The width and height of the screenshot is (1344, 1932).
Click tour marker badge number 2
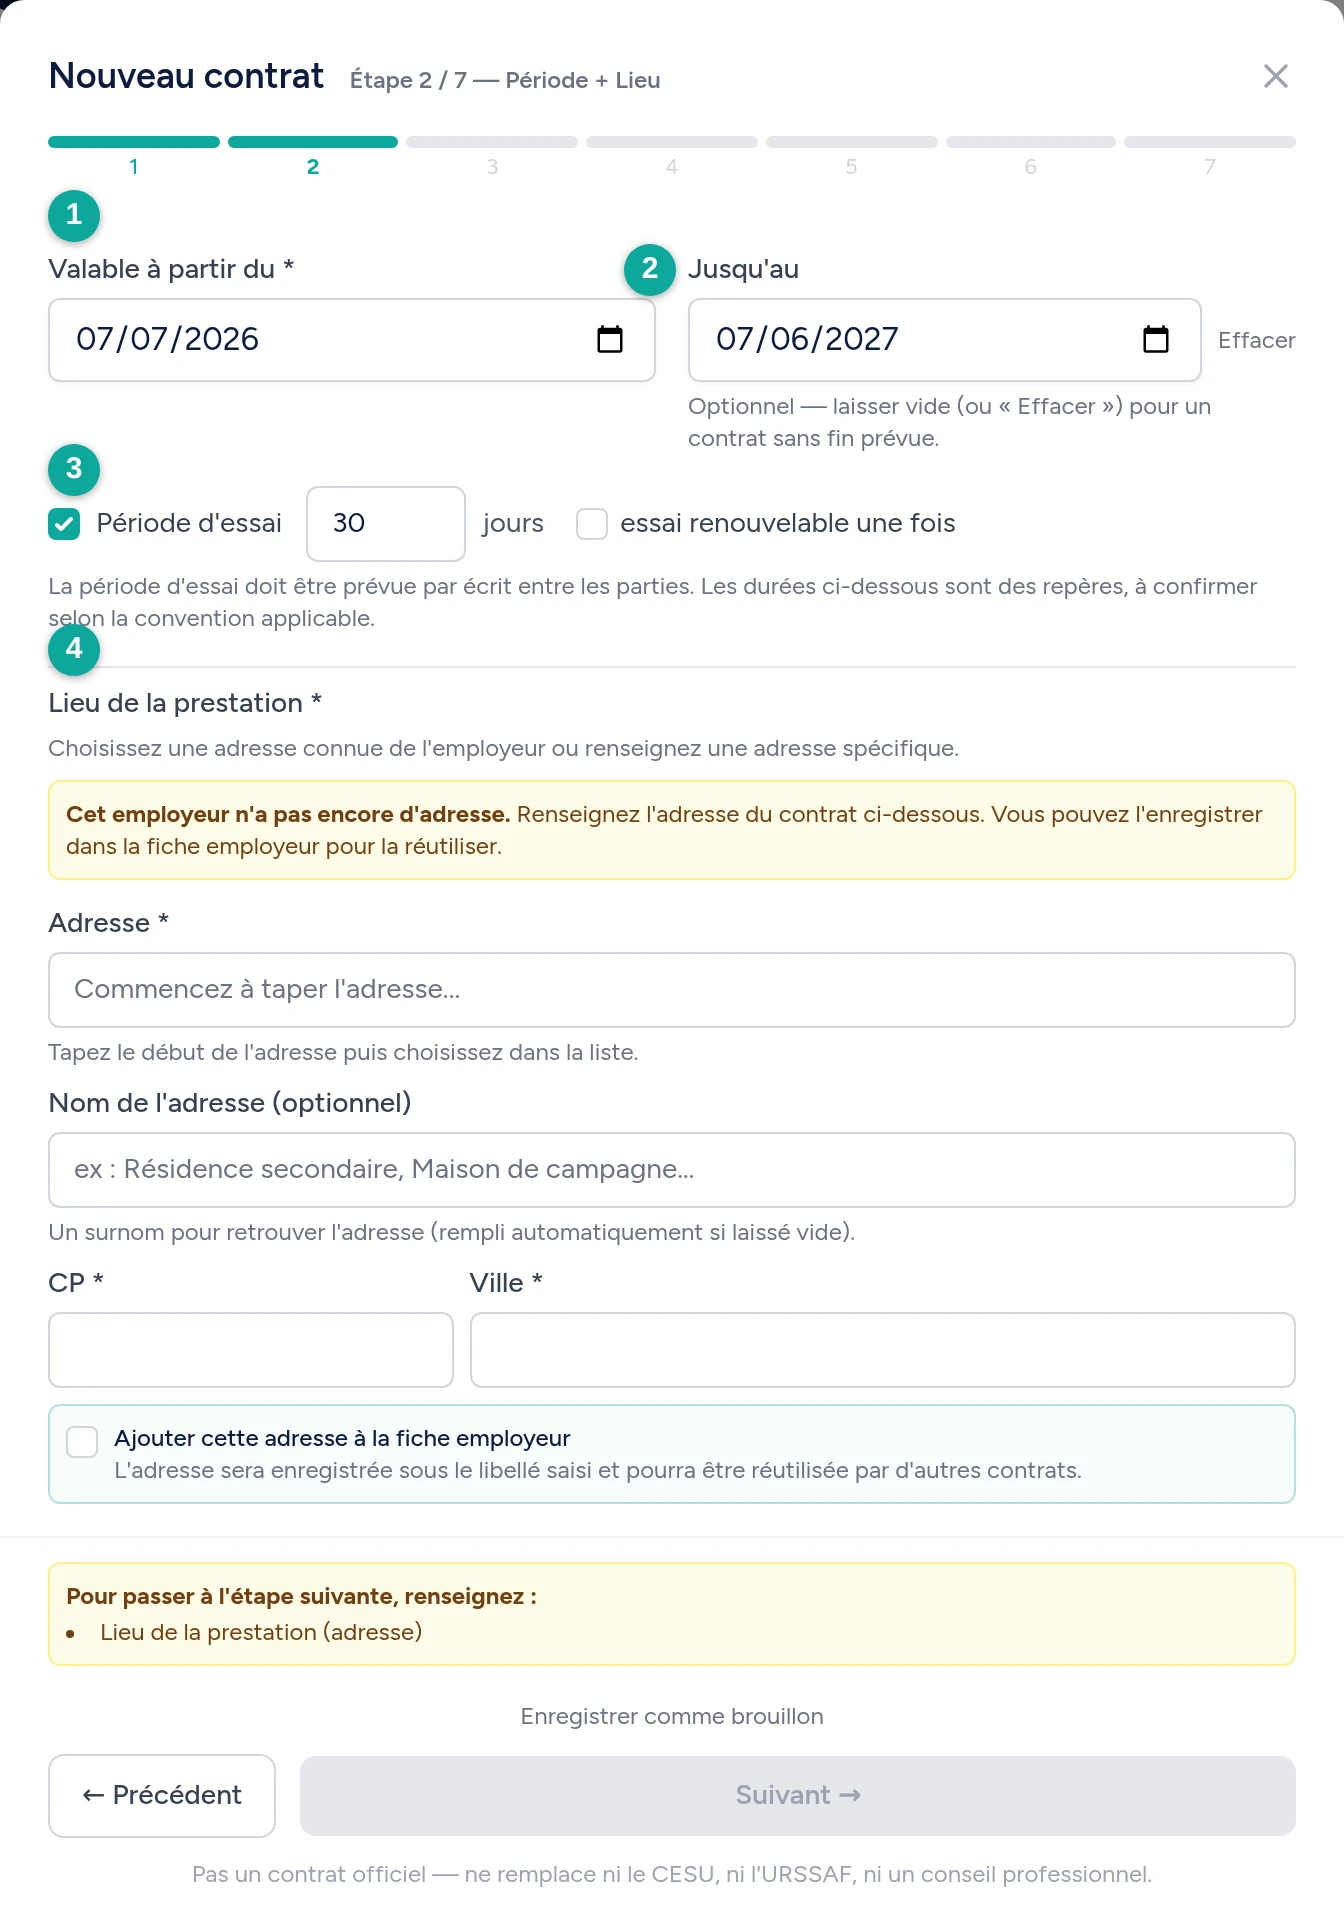[650, 269]
